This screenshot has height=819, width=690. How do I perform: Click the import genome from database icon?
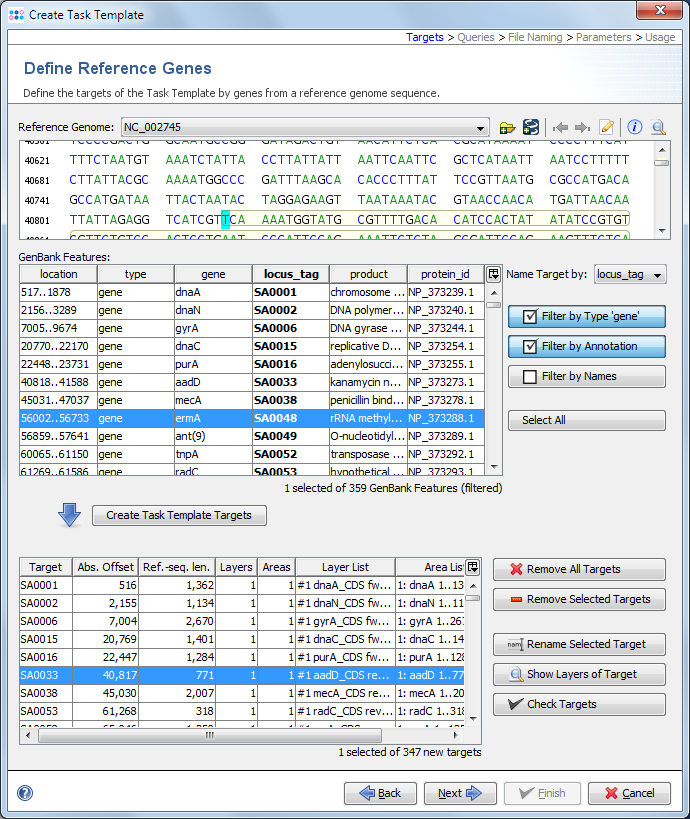(x=531, y=127)
